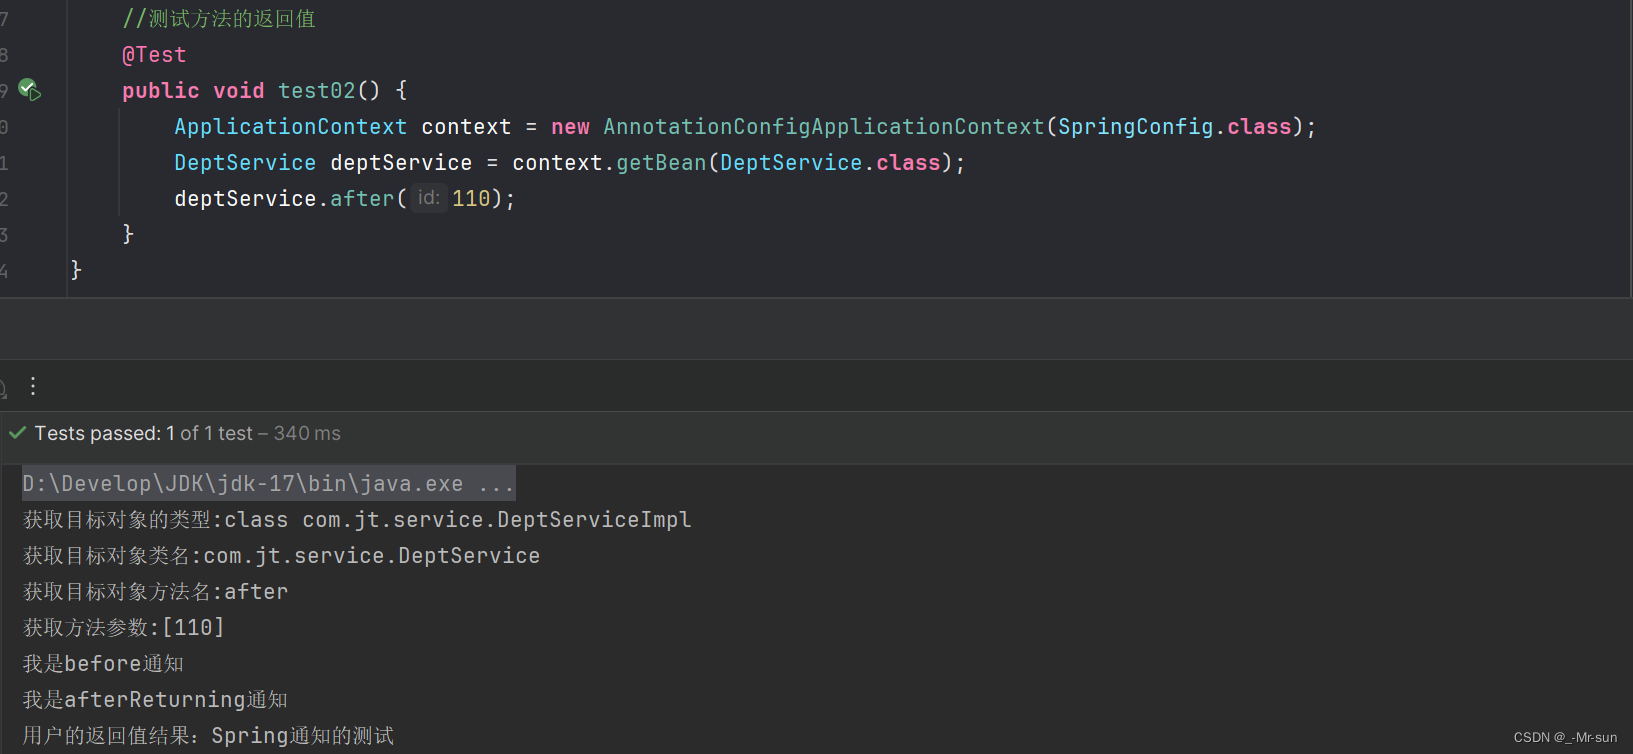Select console line with com.jt.service.DeptServiceImpl
1633x754 pixels.
[x=357, y=520]
